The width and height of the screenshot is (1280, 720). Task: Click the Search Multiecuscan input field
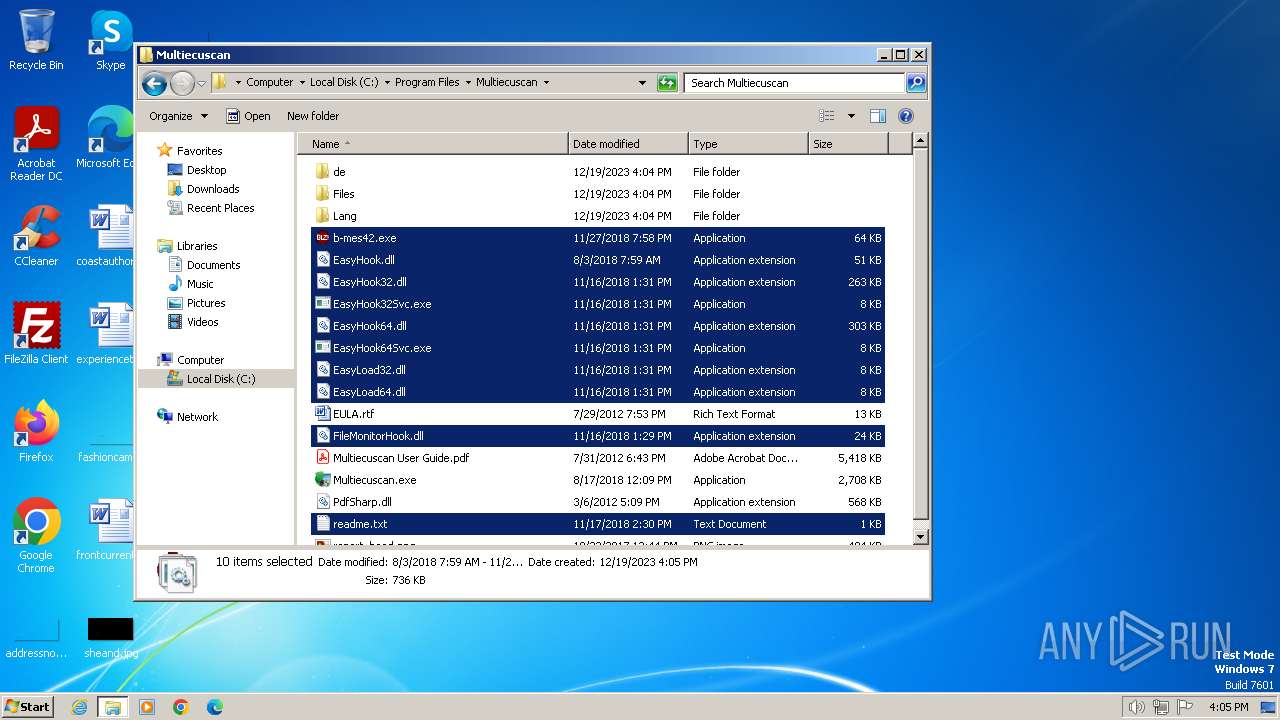(795, 83)
